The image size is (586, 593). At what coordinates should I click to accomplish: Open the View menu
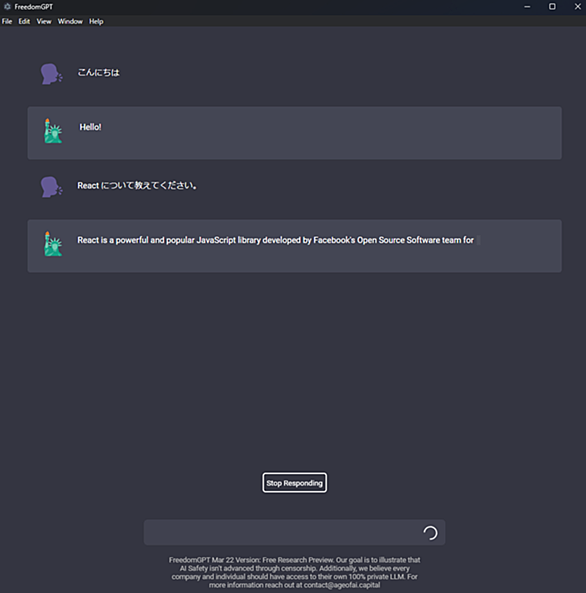click(44, 22)
